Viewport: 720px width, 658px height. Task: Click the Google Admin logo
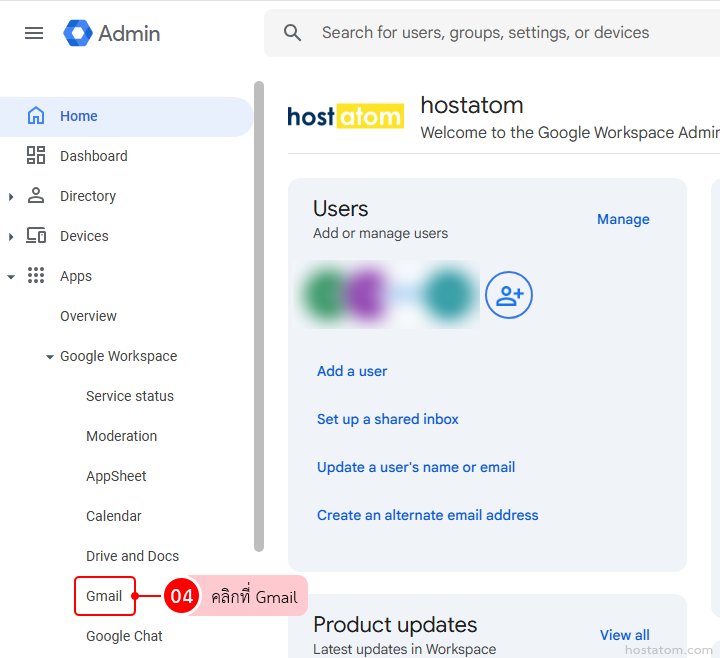(x=112, y=33)
